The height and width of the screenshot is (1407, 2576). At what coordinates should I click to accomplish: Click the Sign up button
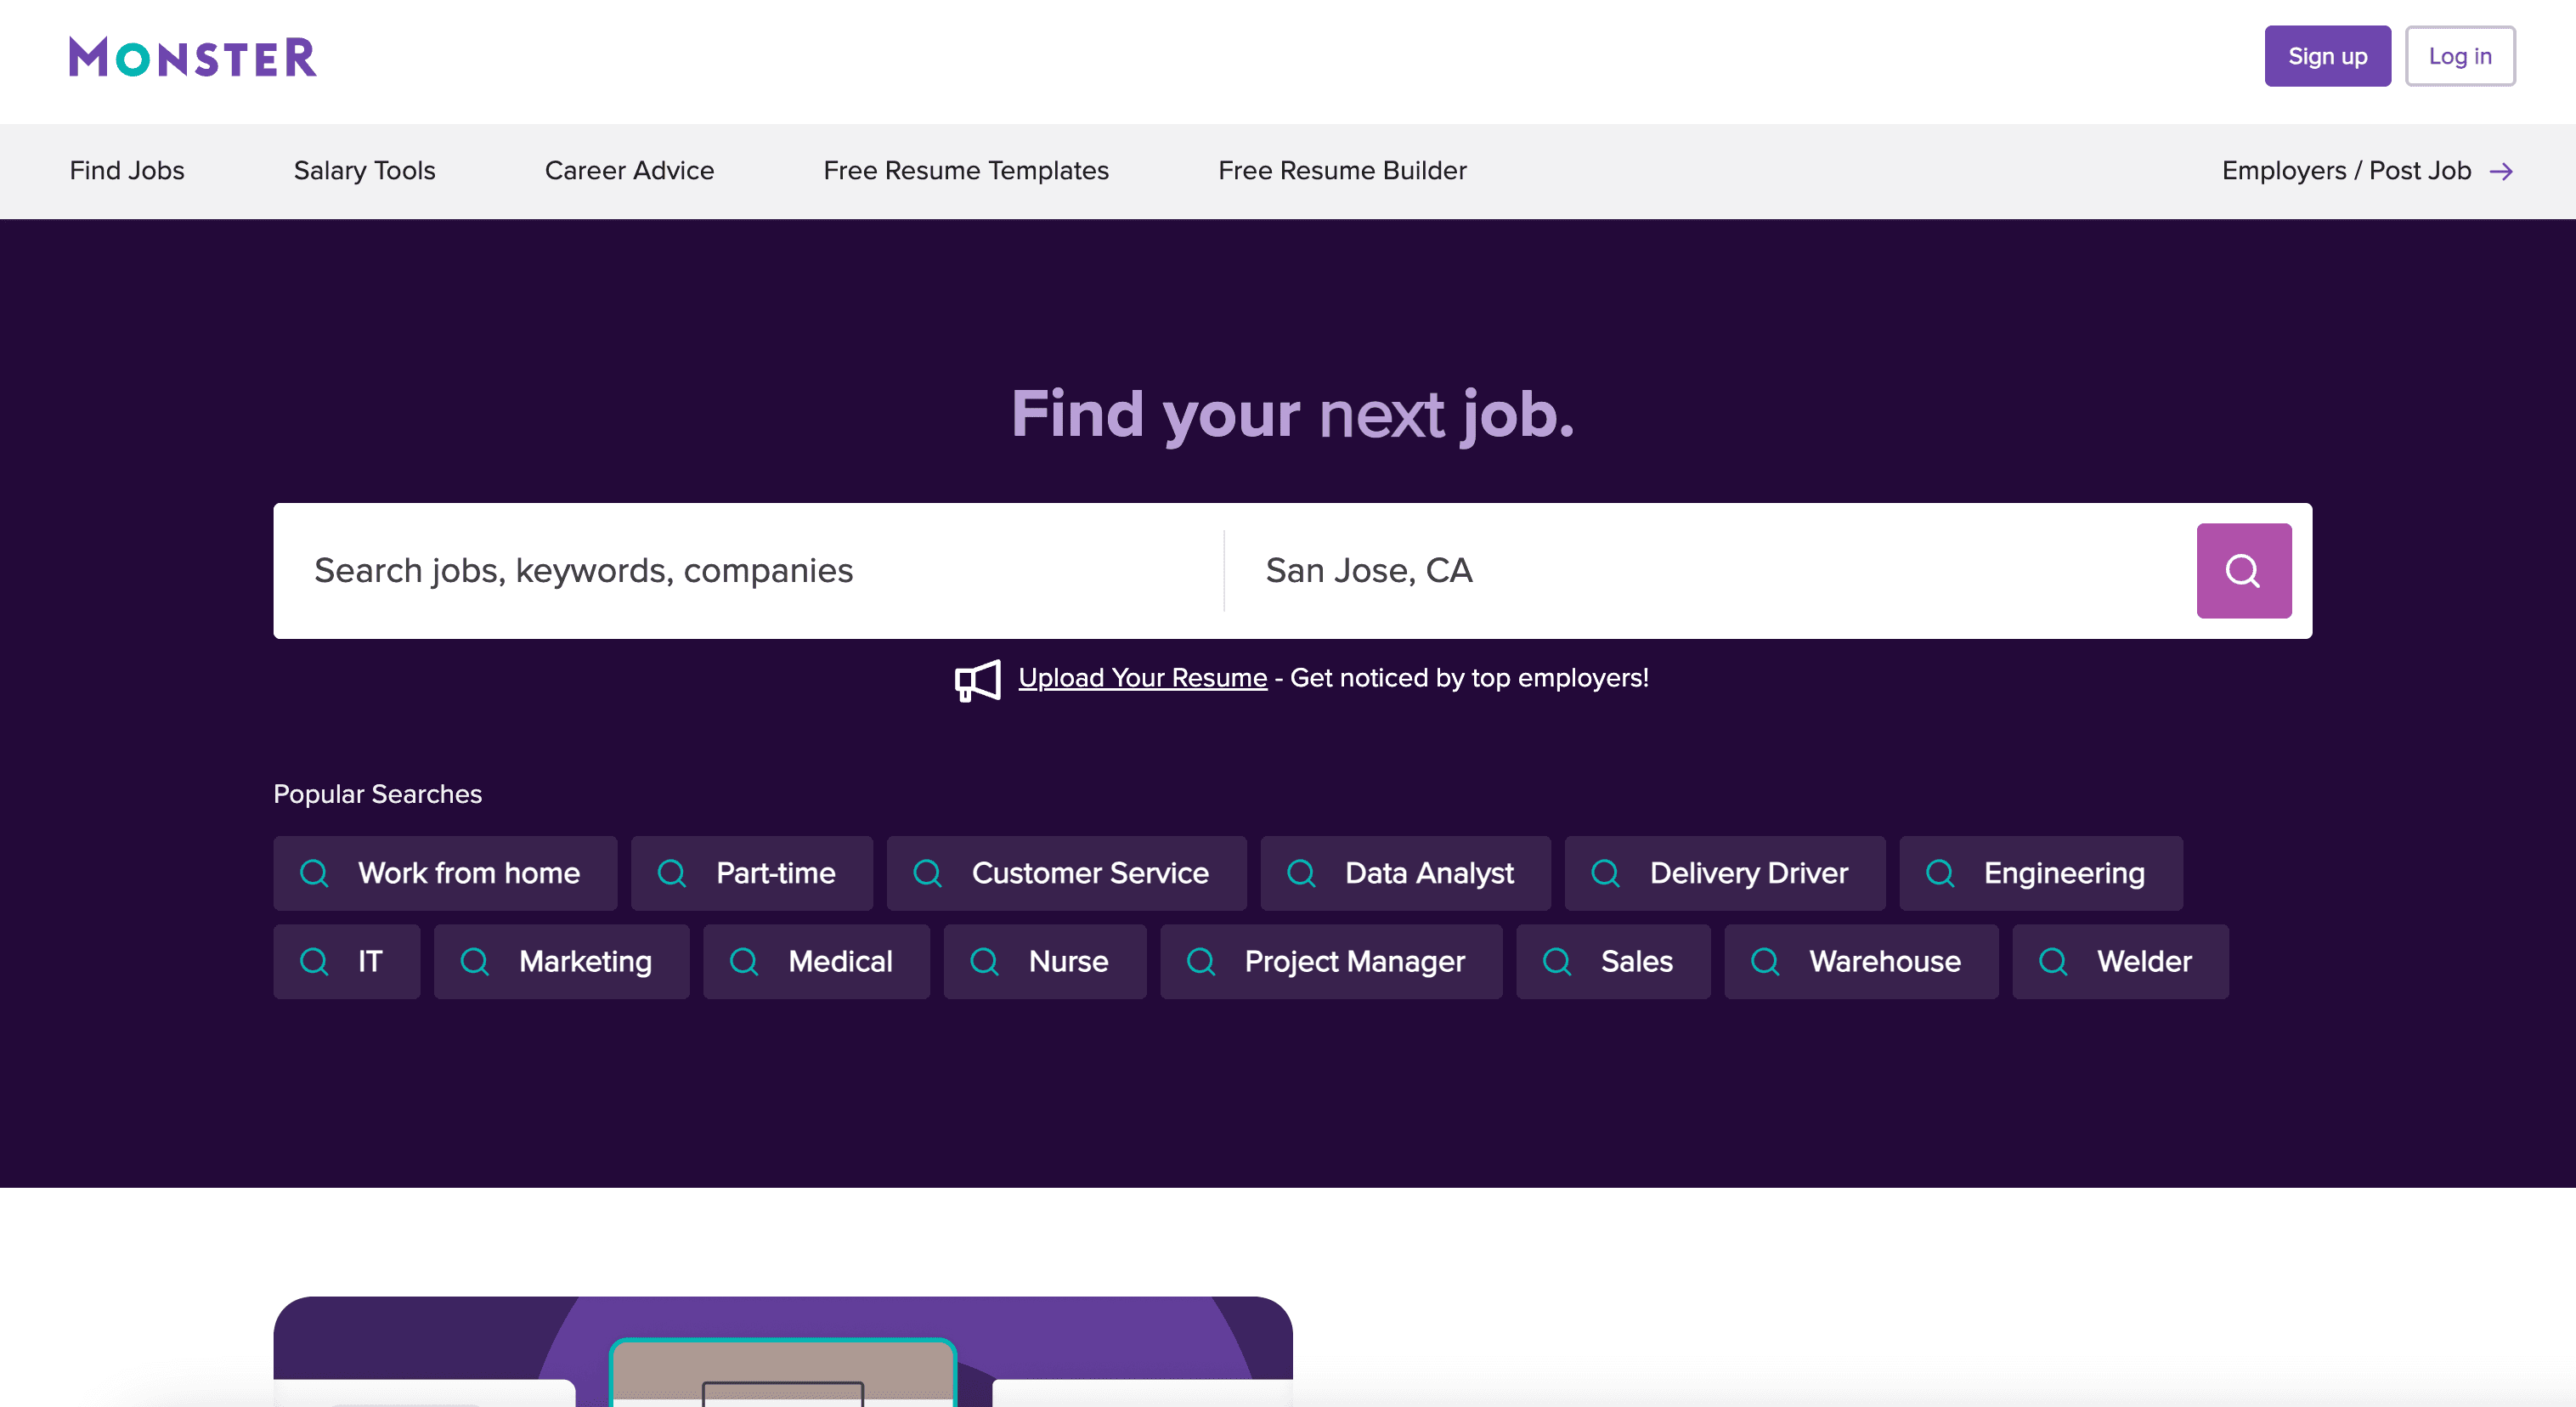coord(2327,56)
